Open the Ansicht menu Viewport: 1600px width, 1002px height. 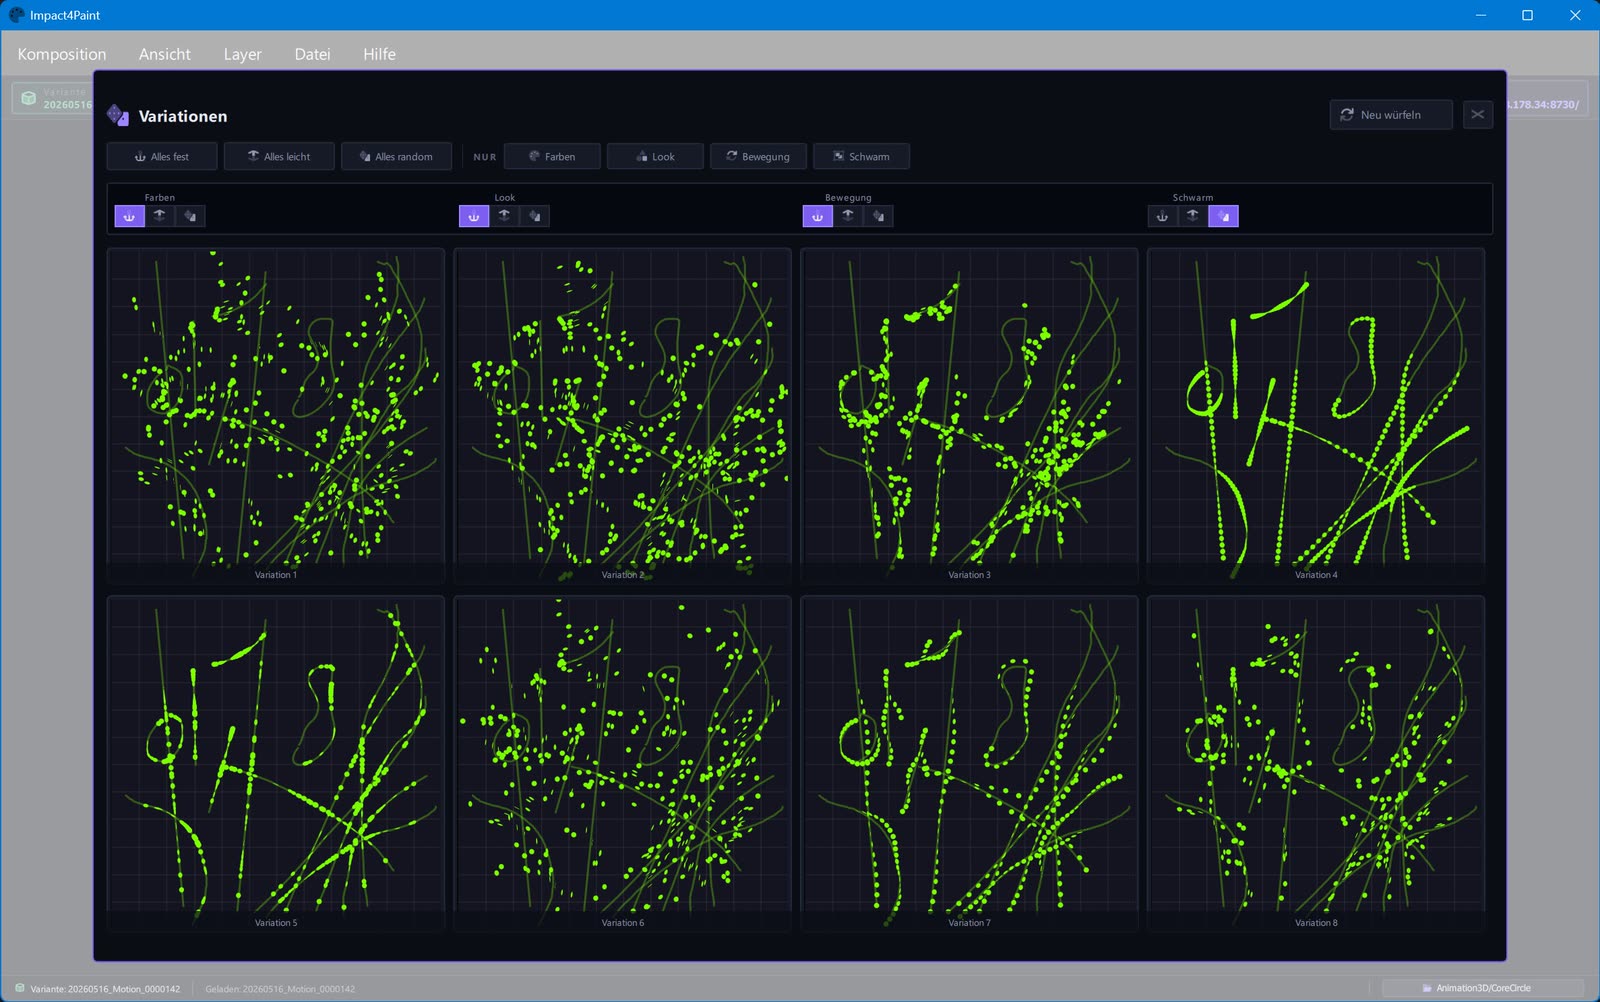(x=165, y=54)
